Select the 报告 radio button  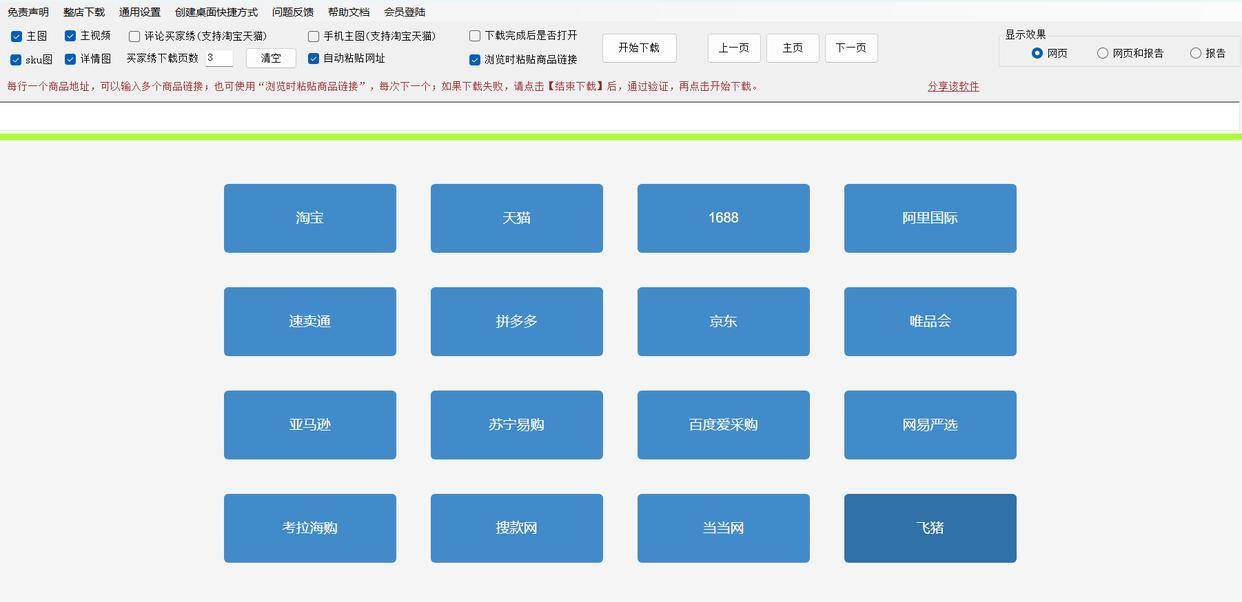[x=1196, y=53]
